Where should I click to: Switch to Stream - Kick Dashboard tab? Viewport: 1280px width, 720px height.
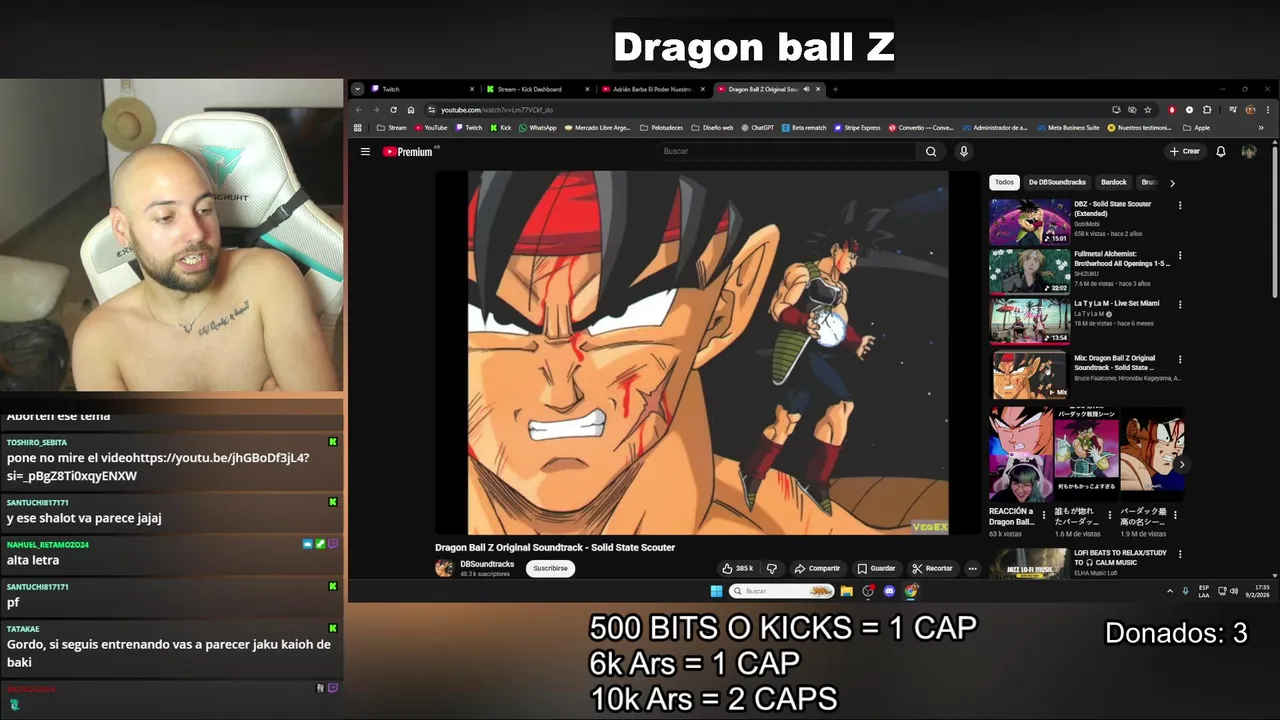coord(536,89)
